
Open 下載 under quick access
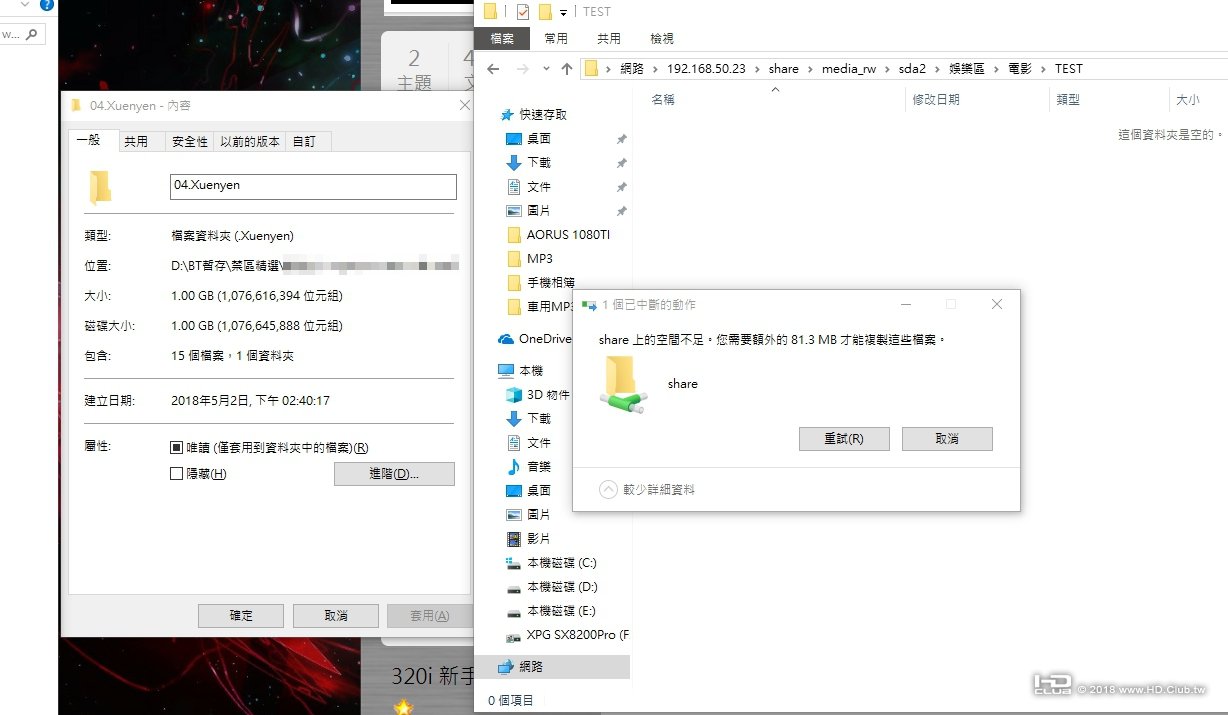click(x=539, y=163)
